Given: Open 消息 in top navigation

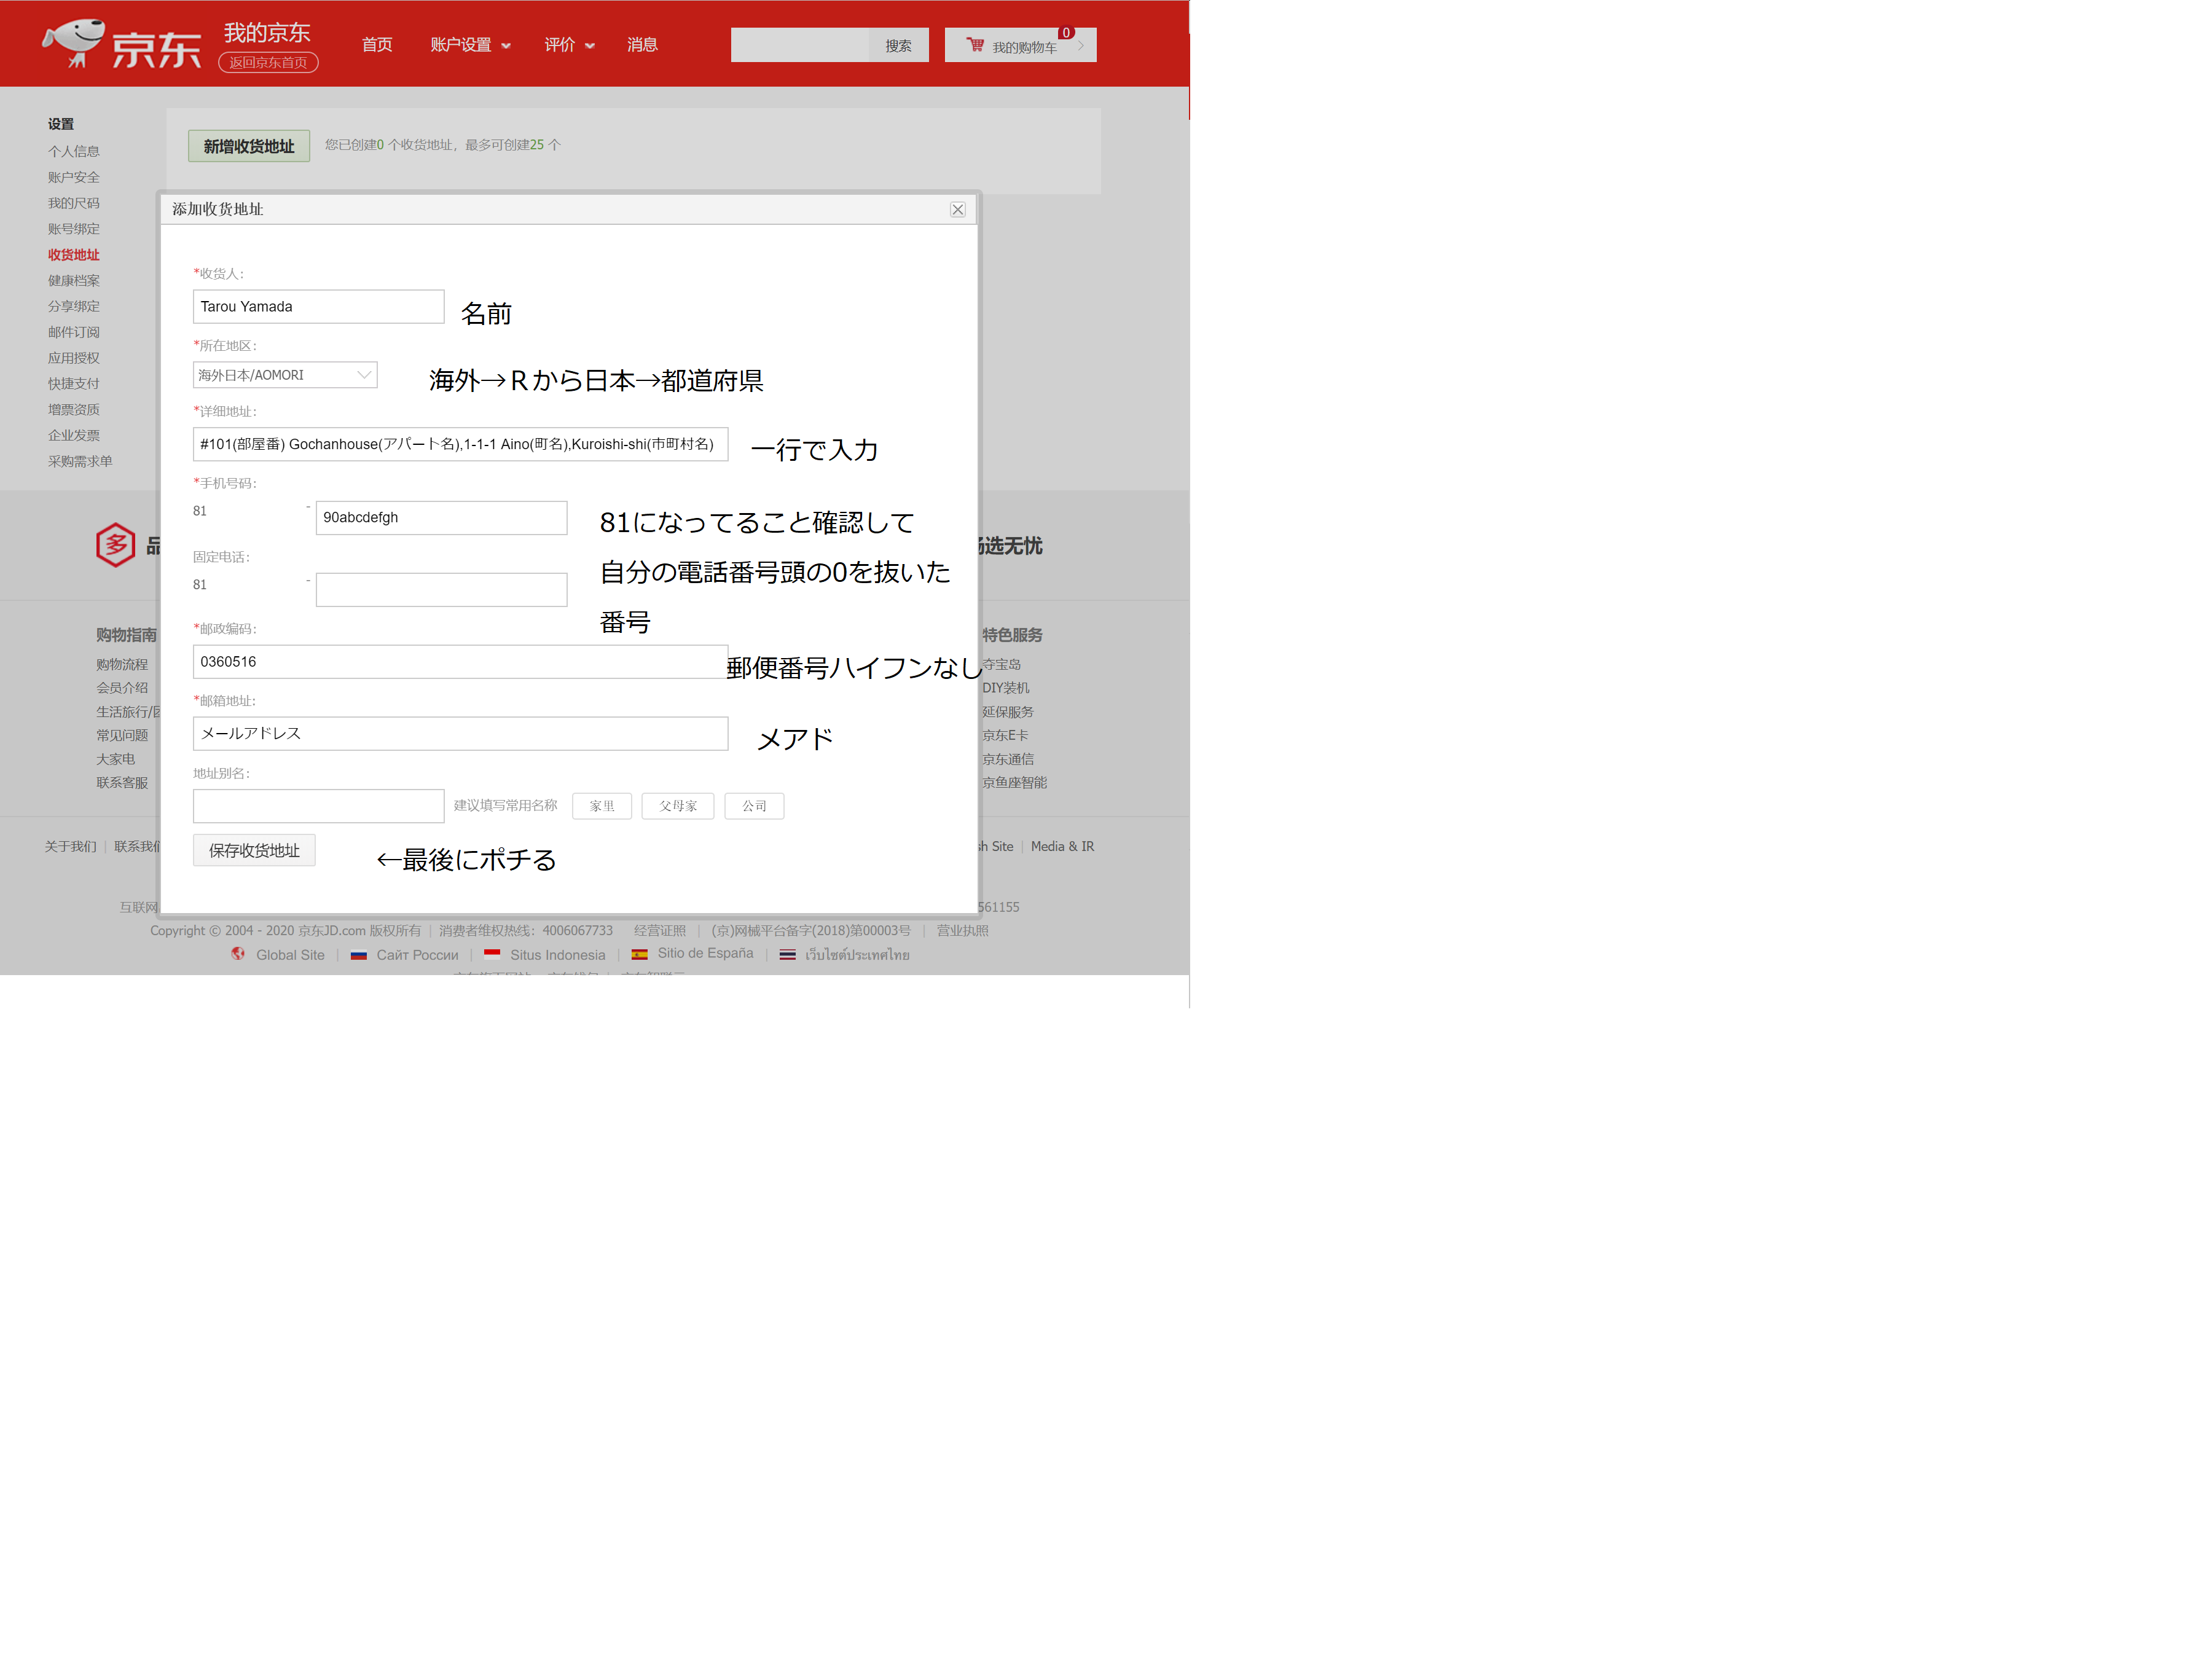Looking at the screenshot, I should pyautogui.click(x=642, y=45).
